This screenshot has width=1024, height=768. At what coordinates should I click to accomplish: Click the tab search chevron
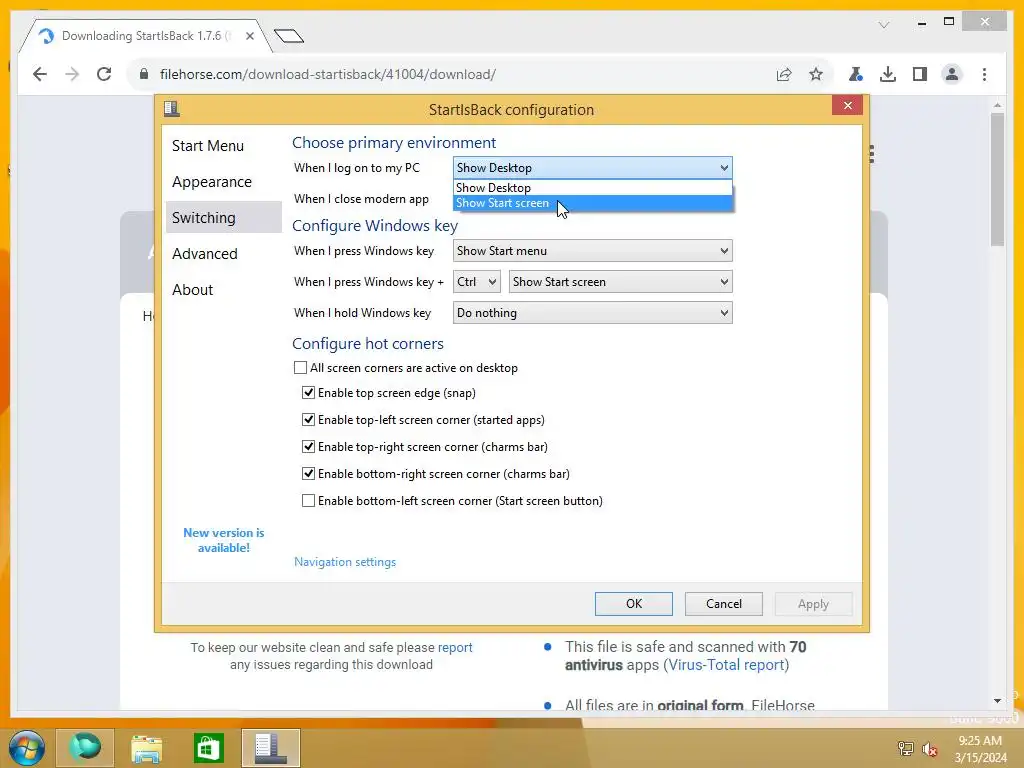click(884, 25)
